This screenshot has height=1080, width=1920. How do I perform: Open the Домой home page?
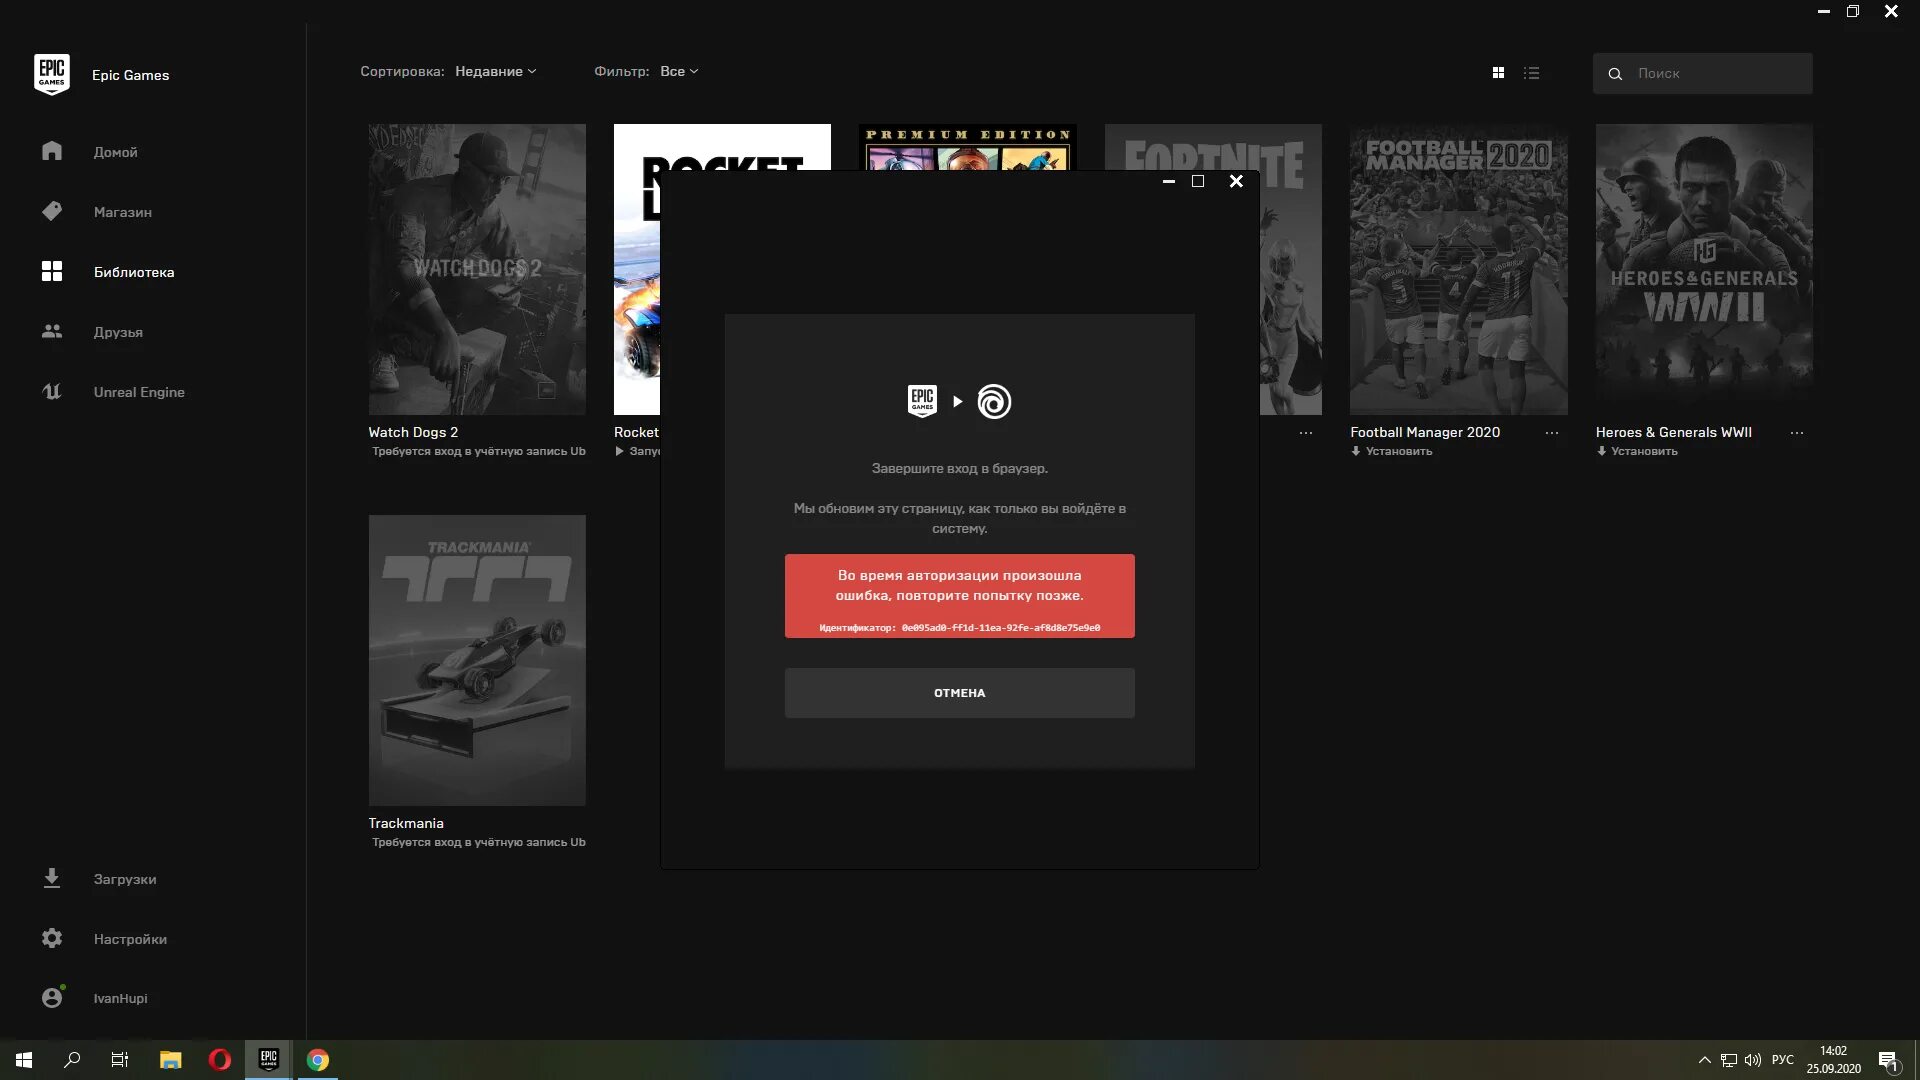pos(115,152)
